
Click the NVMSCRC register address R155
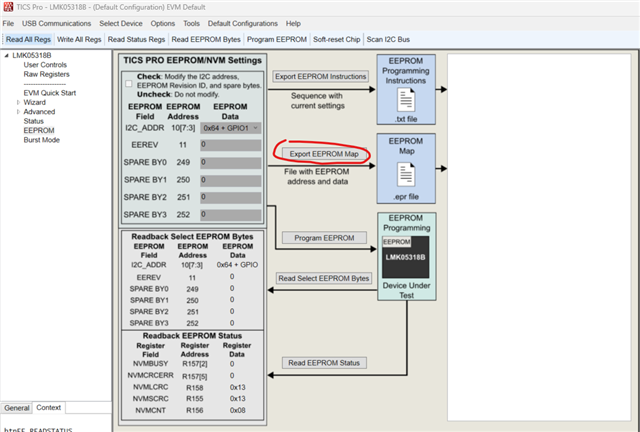(194, 399)
